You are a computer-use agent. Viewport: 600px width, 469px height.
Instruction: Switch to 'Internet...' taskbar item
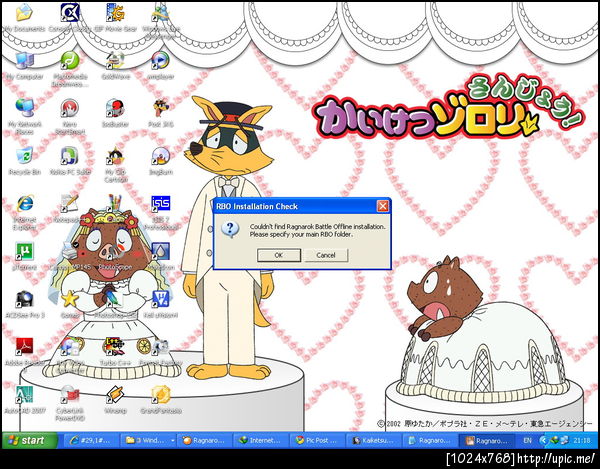(x=261, y=441)
